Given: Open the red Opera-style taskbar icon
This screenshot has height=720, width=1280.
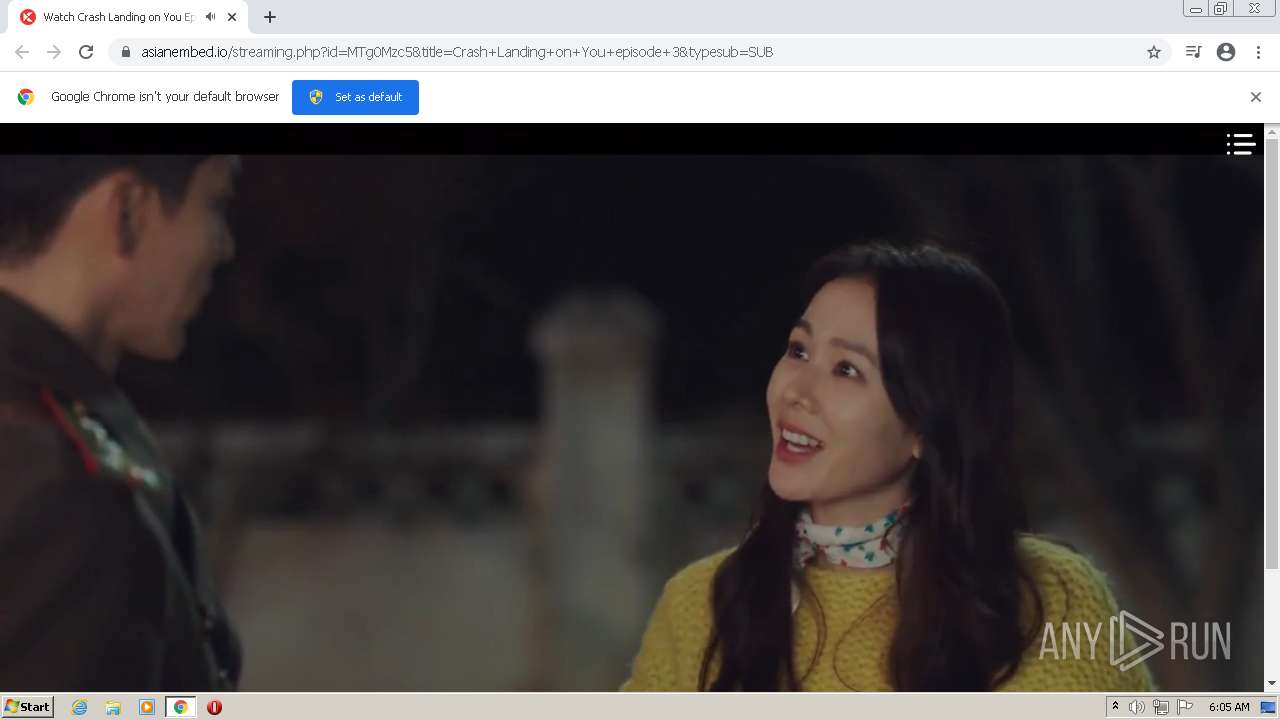Looking at the screenshot, I should click(x=214, y=707).
